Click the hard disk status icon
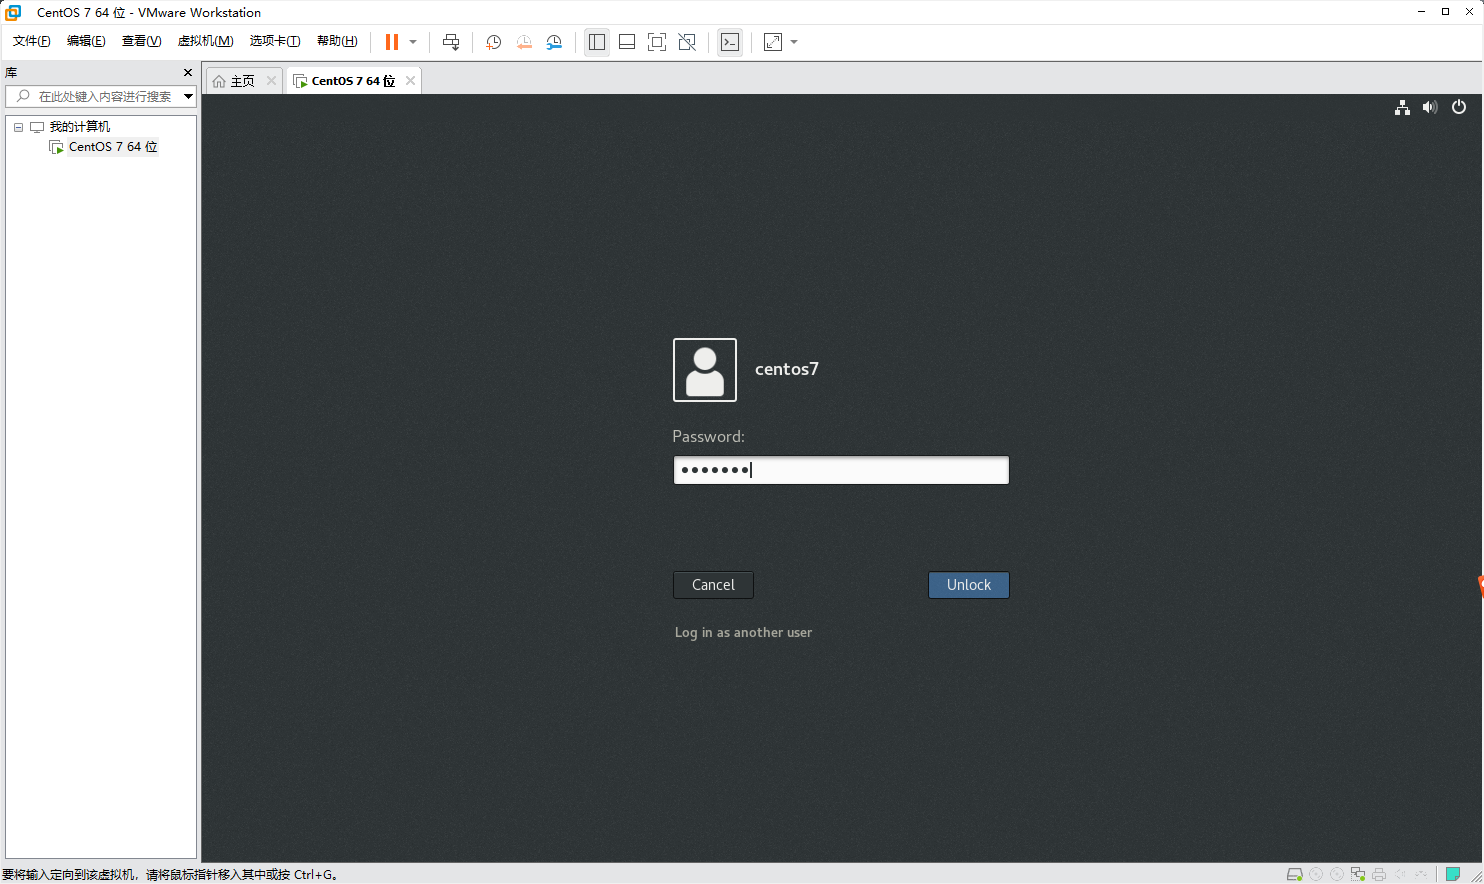The height and width of the screenshot is (884, 1484). [x=1294, y=874]
